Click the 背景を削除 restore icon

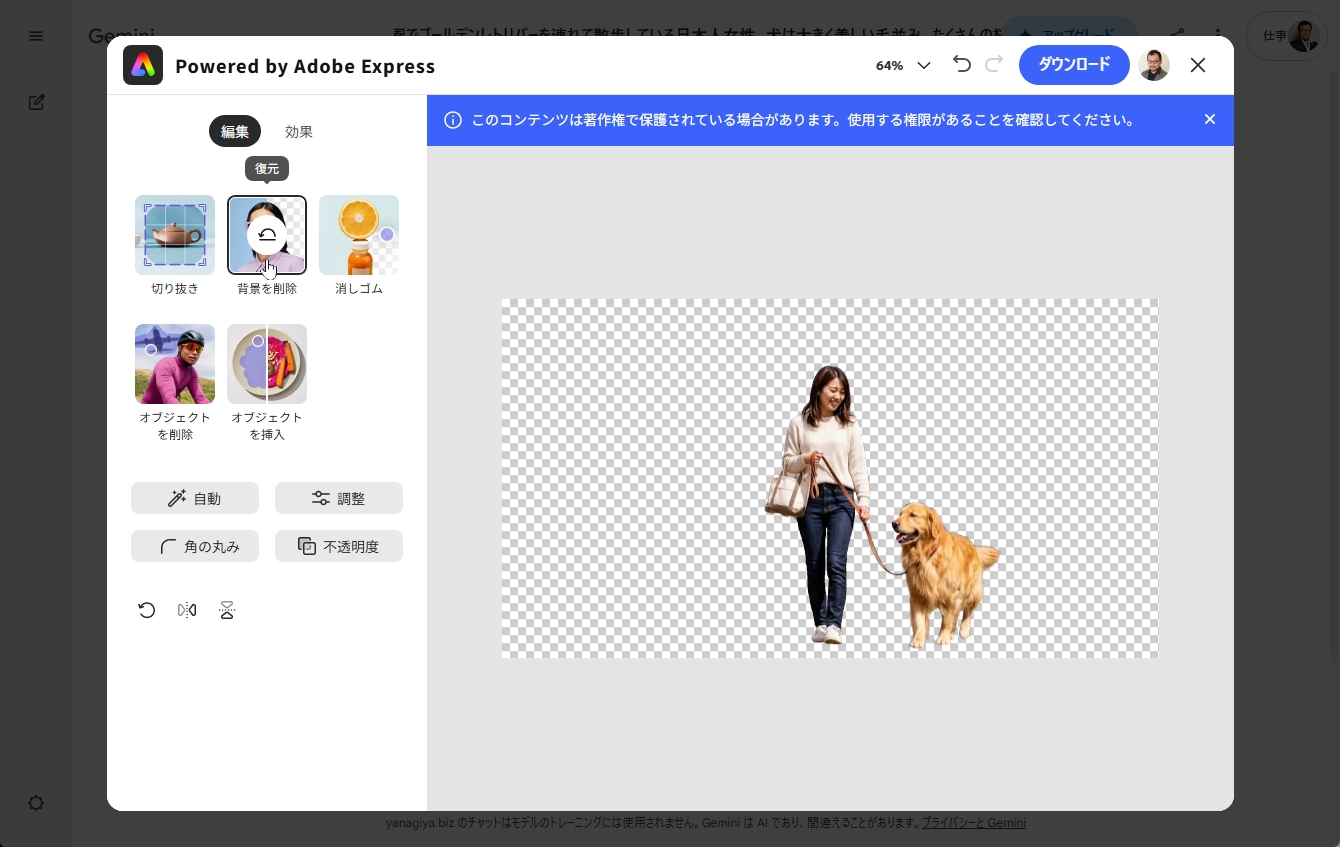point(267,235)
